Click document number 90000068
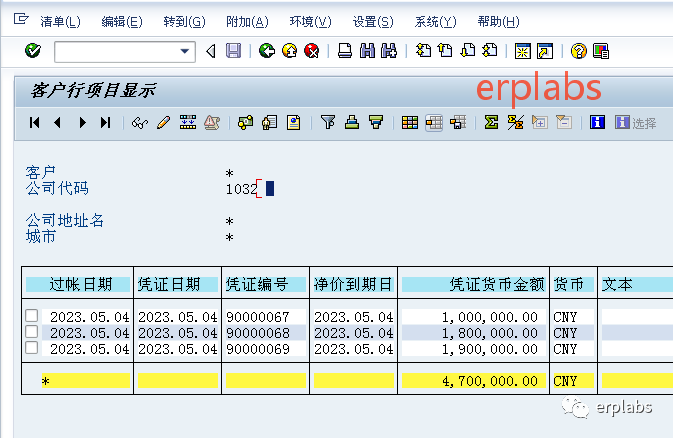The width and height of the screenshot is (673, 438). tap(258, 333)
